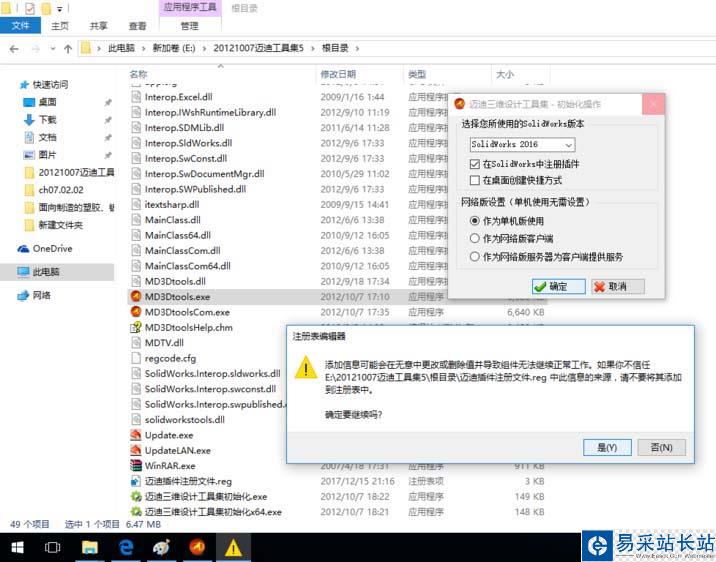Viewport: 716px width, 562px height.
Task: Sort files by 大小 column header
Action: tap(505, 74)
